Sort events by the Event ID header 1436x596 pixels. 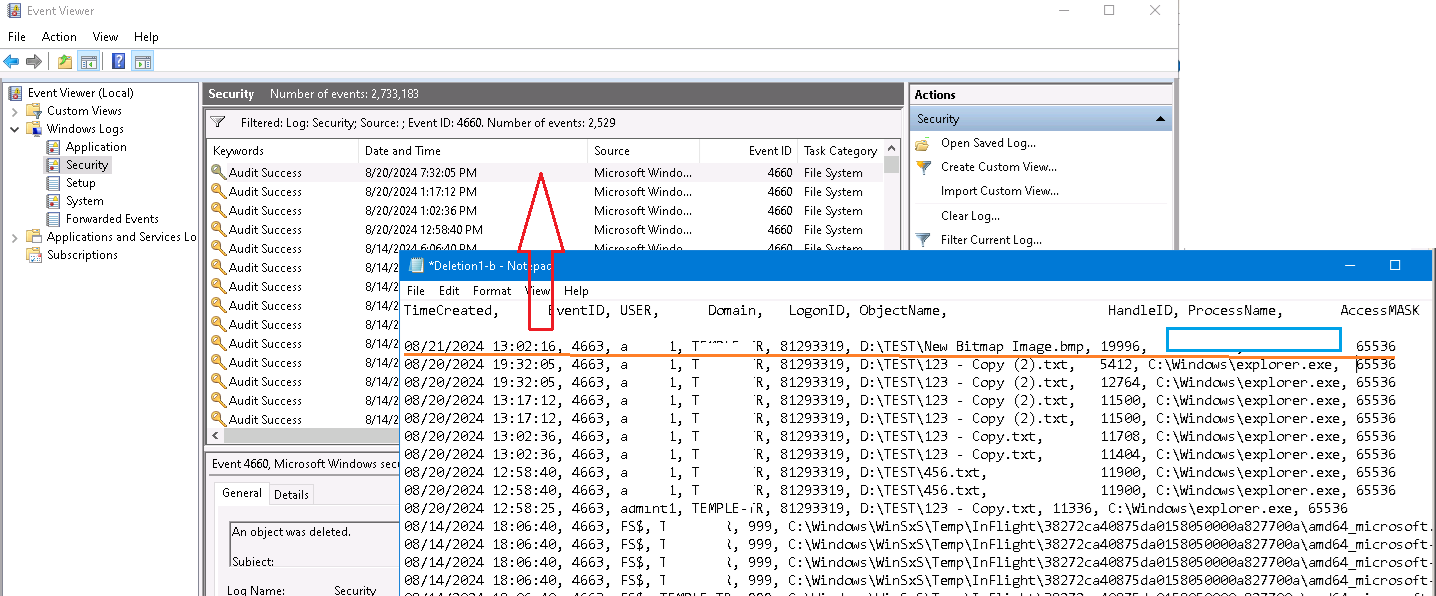tap(748, 151)
